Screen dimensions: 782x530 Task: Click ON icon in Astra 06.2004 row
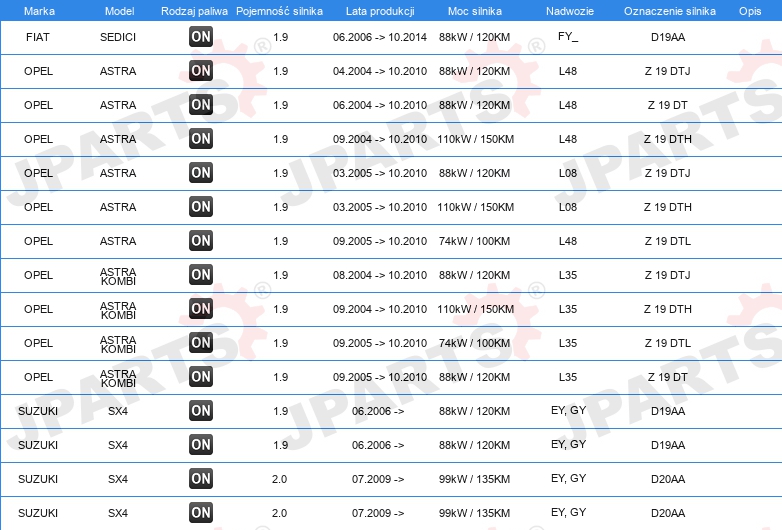[201, 104]
